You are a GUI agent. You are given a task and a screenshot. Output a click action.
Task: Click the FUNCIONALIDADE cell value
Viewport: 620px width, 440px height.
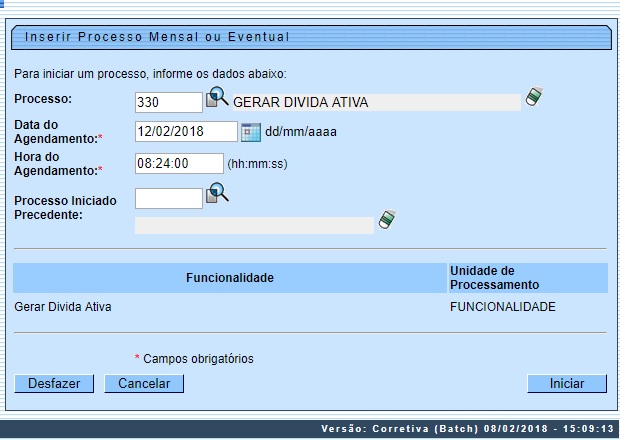(503, 307)
